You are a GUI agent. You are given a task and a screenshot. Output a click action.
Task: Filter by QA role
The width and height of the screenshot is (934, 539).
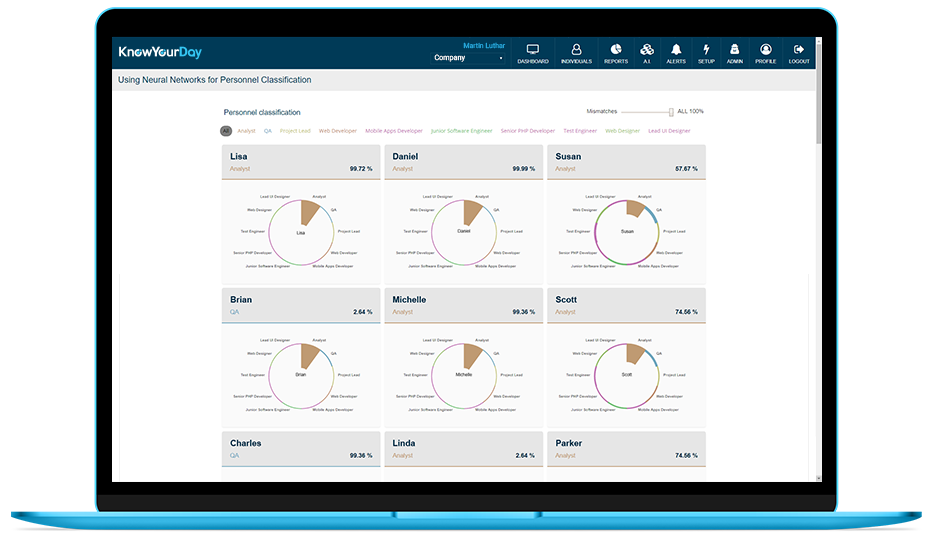[267, 131]
